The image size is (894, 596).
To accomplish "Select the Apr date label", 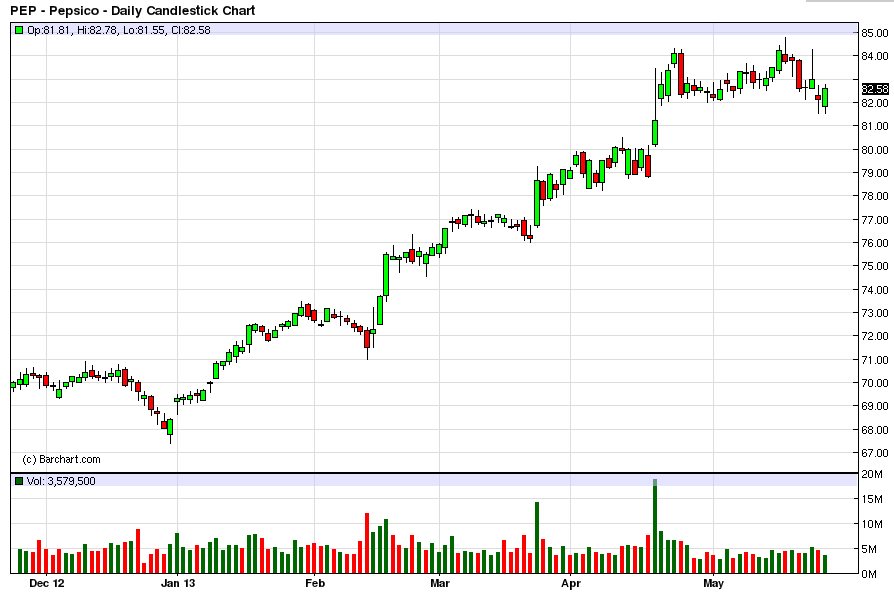I will pyautogui.click(x=571, y=583).
